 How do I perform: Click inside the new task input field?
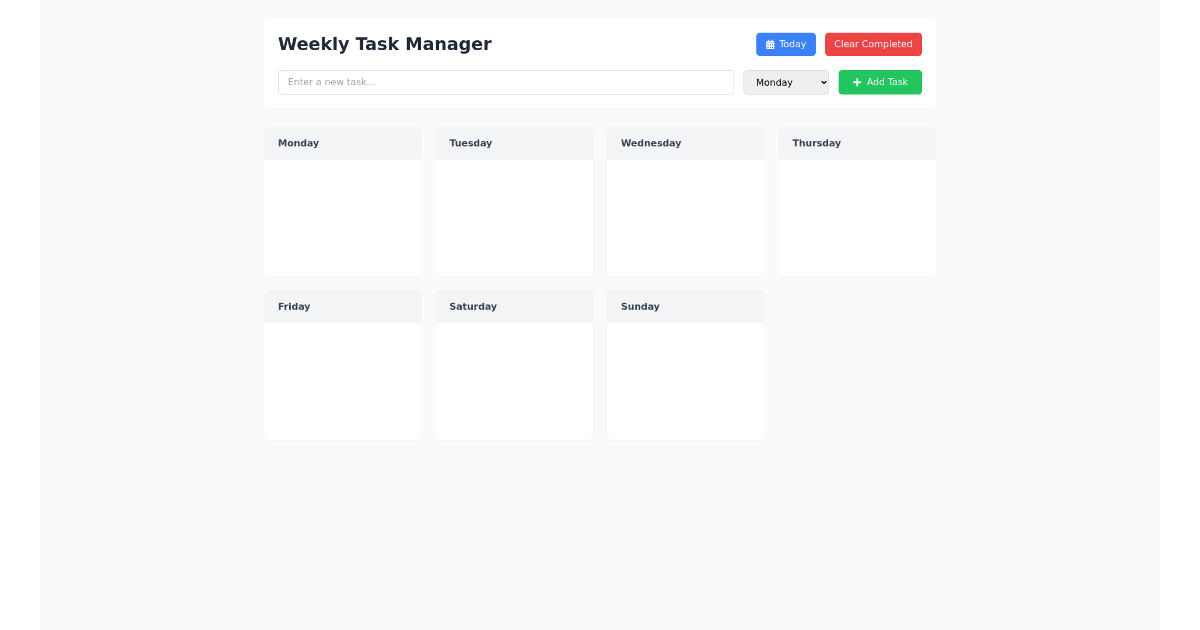(505, 82)
